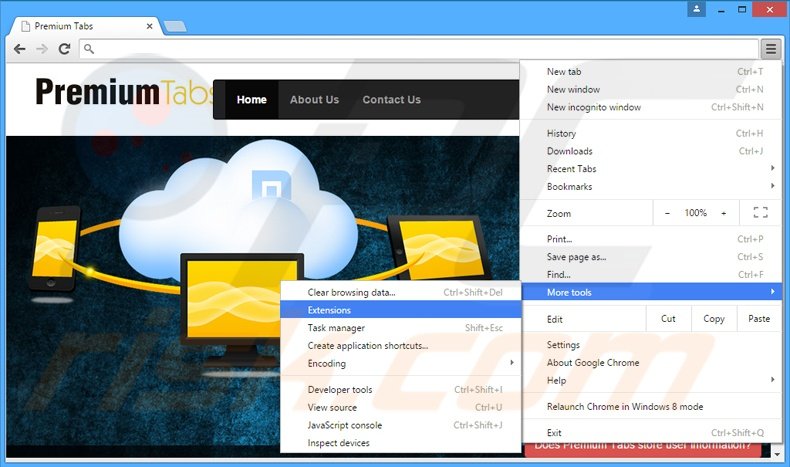
Task: Open Settings from Chrome menu
Action: pyautogui.click(x=651, y=345)
